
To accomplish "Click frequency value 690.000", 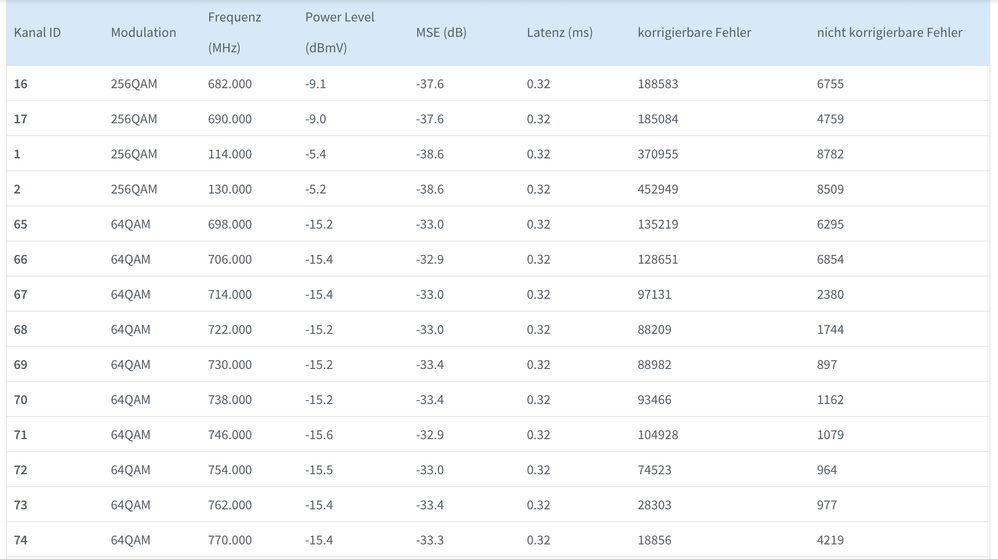I will 230,119.
